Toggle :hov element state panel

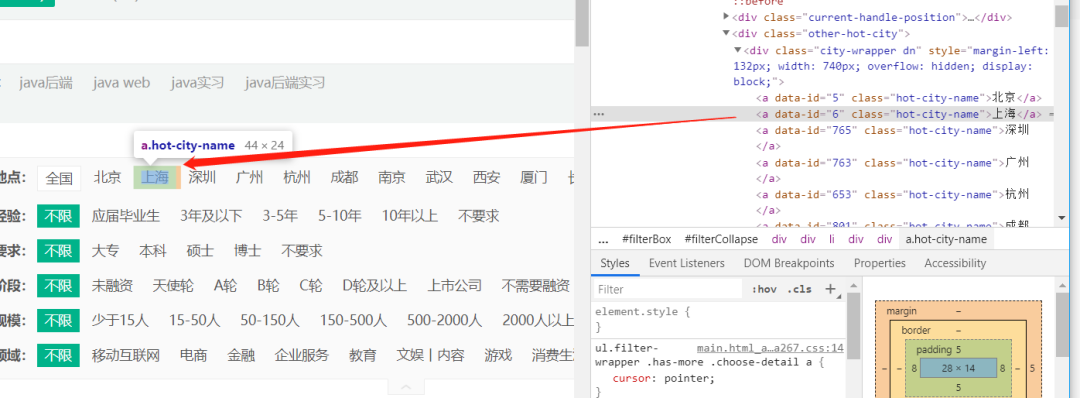[764, 289]
